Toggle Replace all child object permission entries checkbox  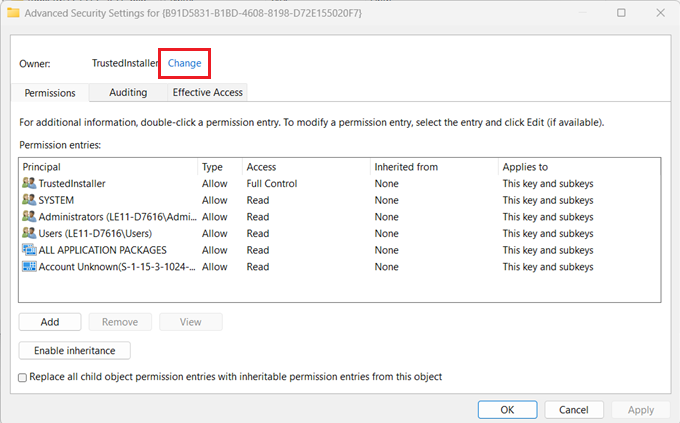pos(23,377)
